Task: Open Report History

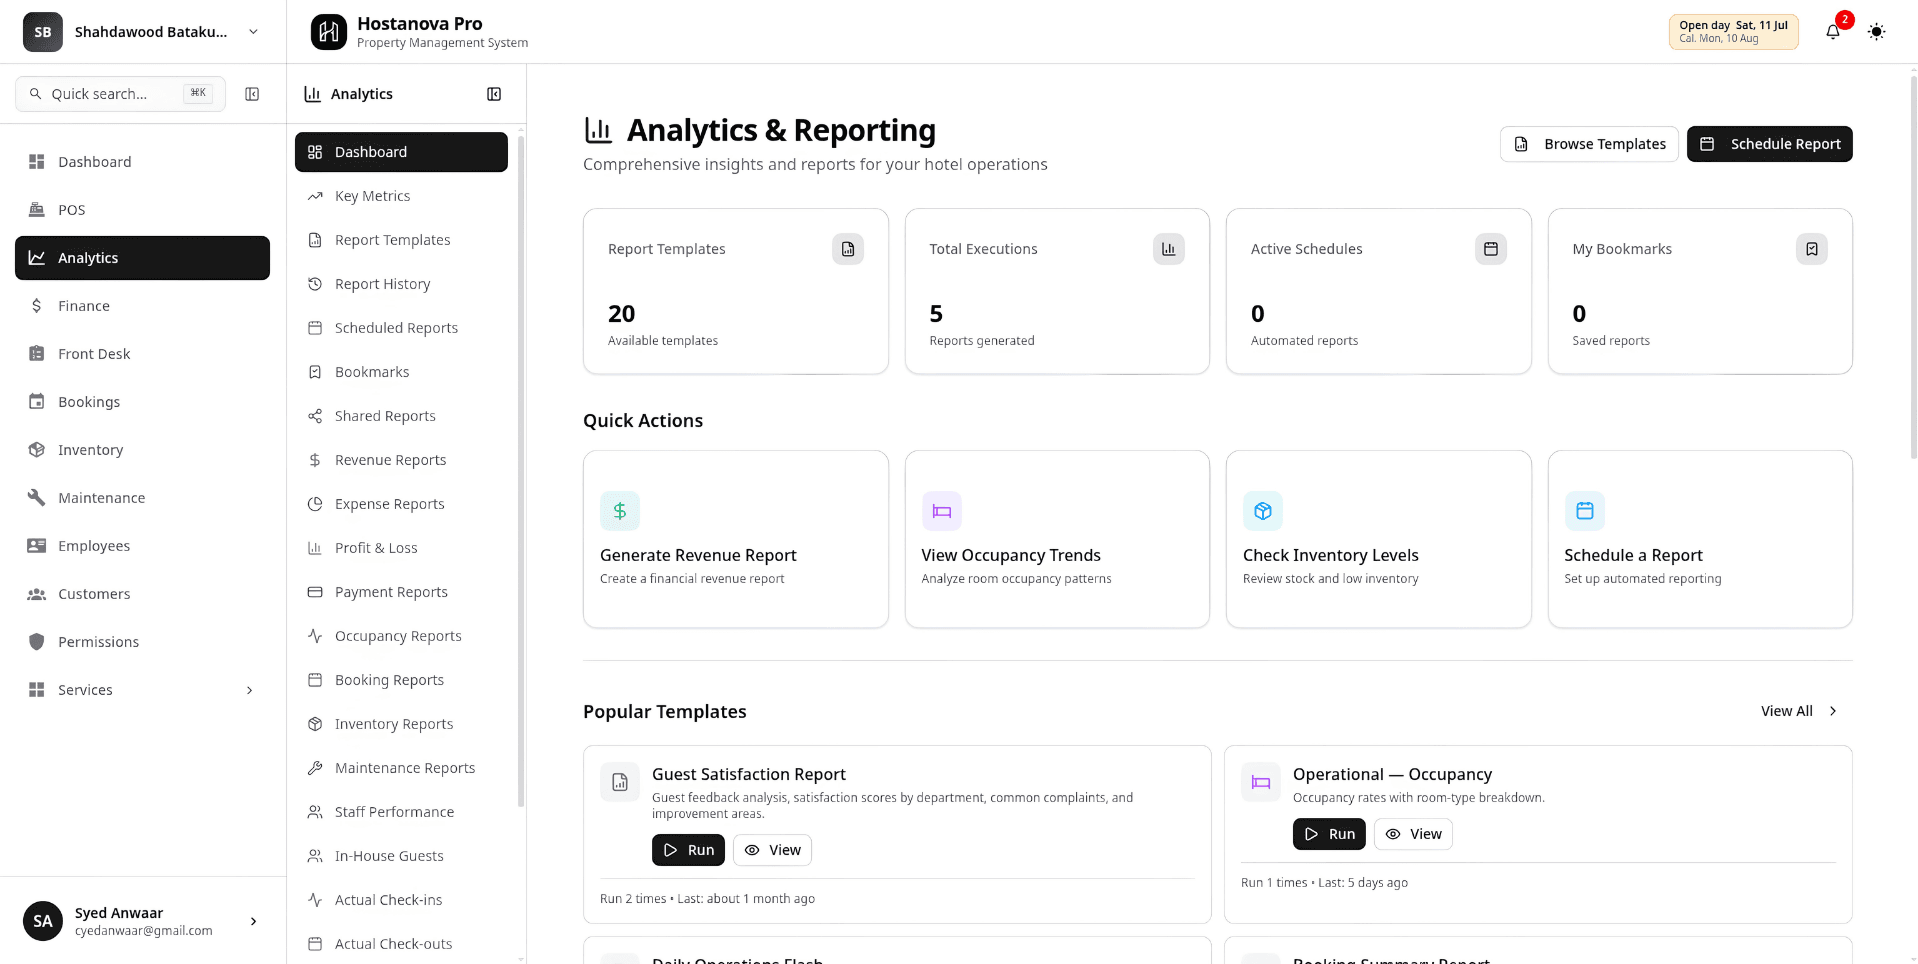Action: click(401, 284)
